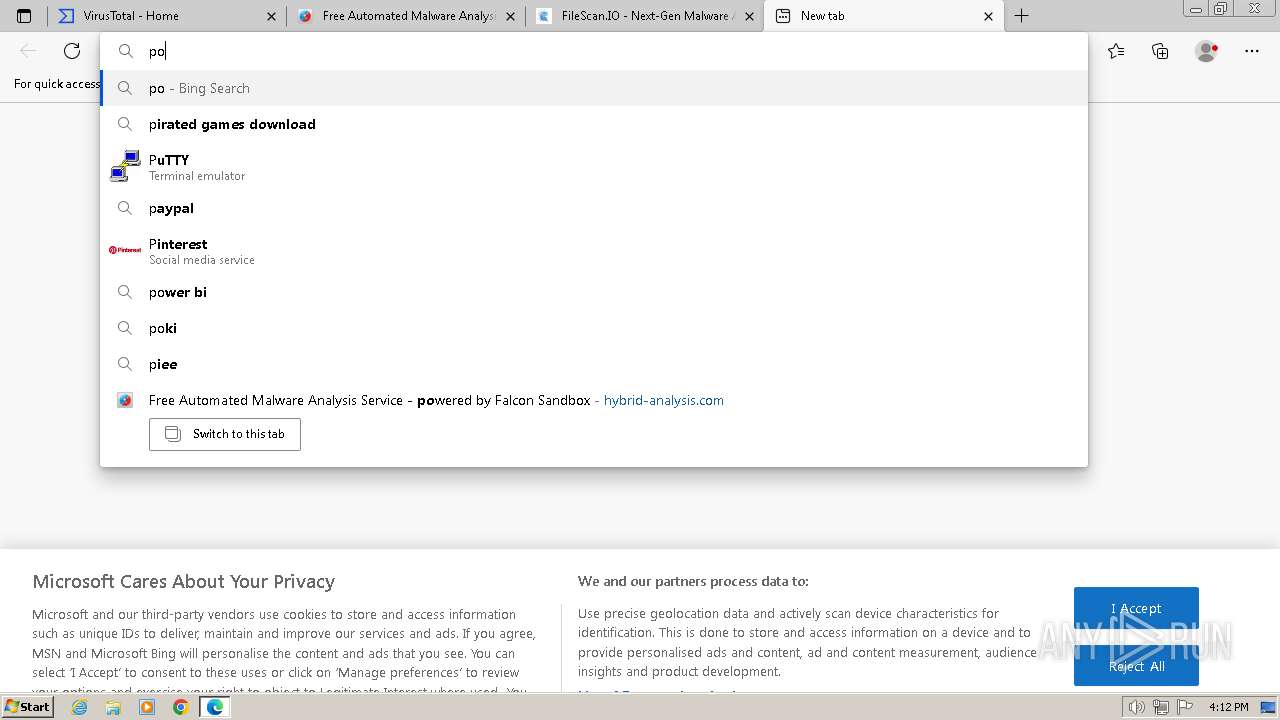Viewport: 1280px width, 720px height.
Task: Click search magnifier icon beside 'paypal'
Action: click(125, 208)
